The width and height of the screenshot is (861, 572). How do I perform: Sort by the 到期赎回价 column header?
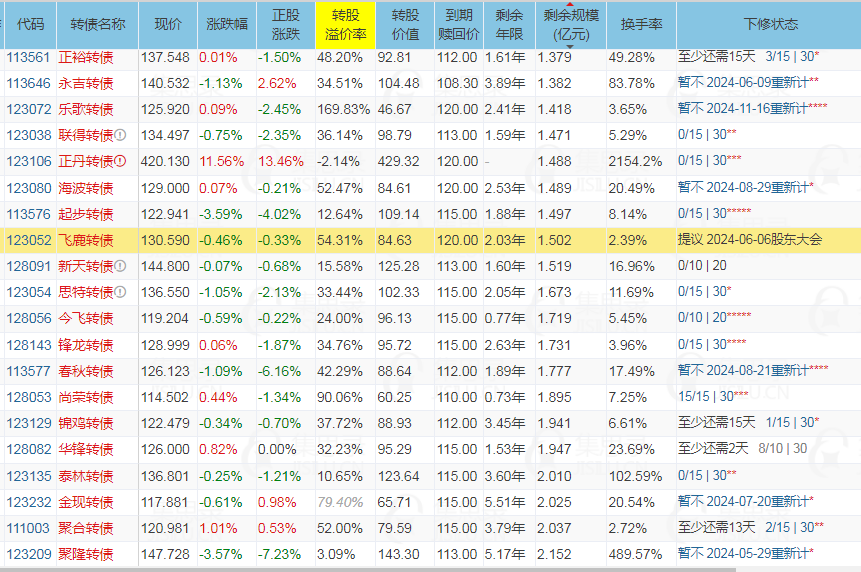459,25
